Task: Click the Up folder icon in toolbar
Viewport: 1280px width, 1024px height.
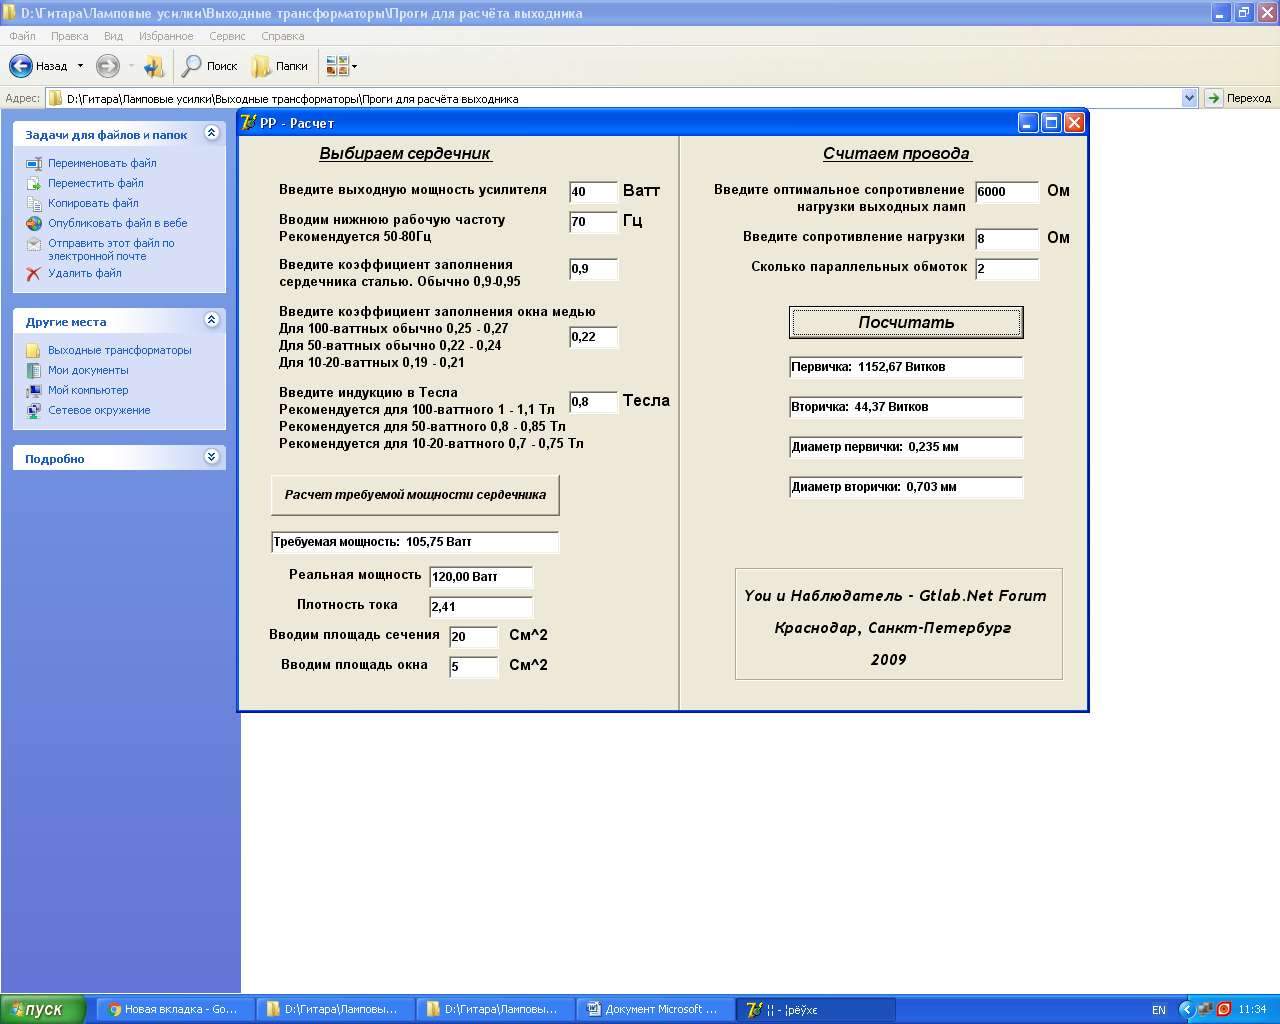Action: (x=153, y=66)
